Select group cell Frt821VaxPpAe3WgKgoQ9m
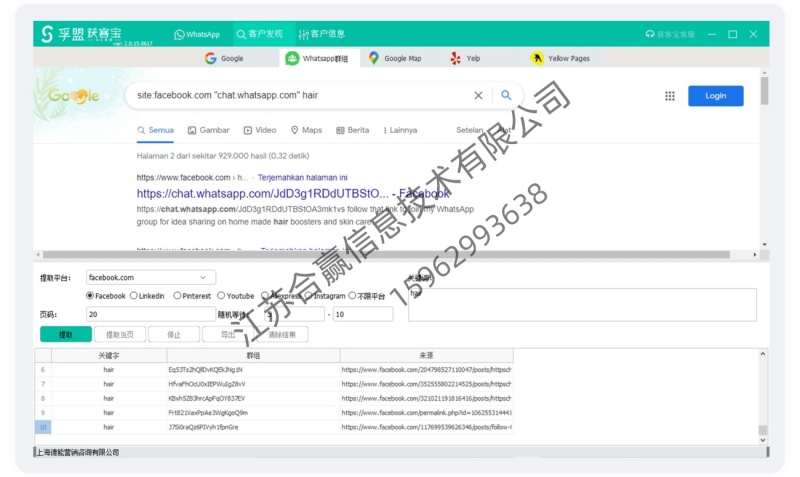The height and width of the screenshot is (477, 800). pos(253,412)
